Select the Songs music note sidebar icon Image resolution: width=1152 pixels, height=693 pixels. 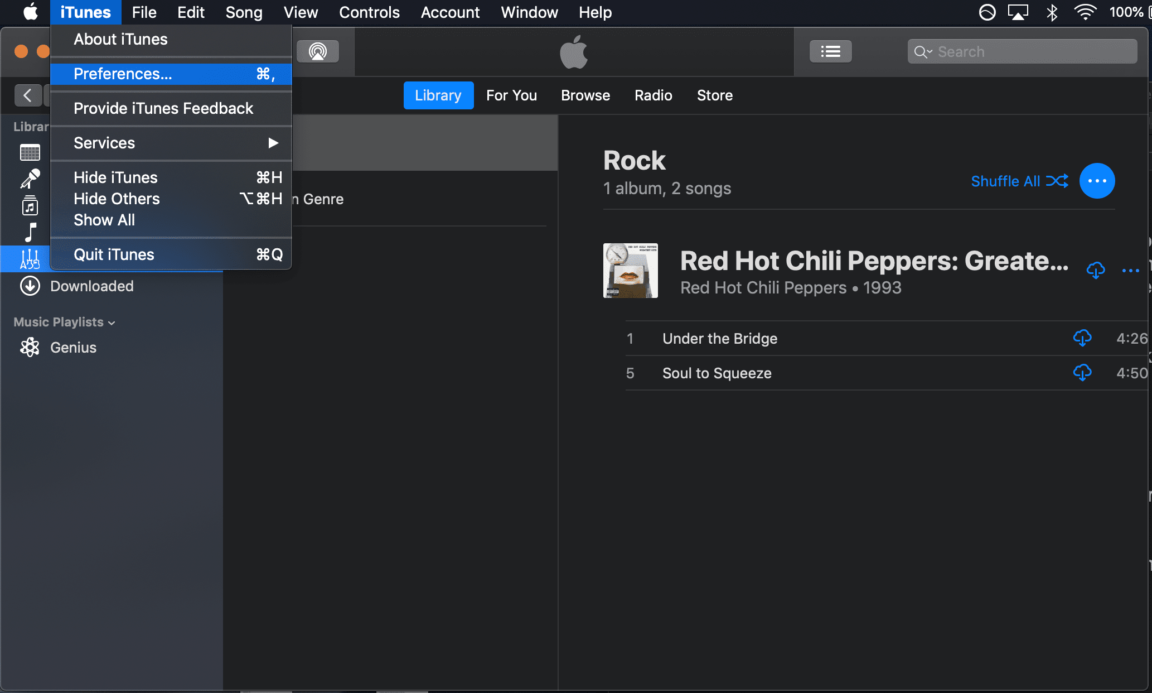coord(30,232)
